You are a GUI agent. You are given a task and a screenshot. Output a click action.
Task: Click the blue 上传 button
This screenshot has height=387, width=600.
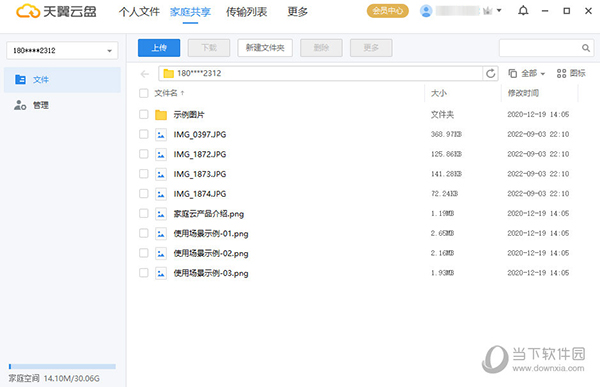[x=159, y=48]
